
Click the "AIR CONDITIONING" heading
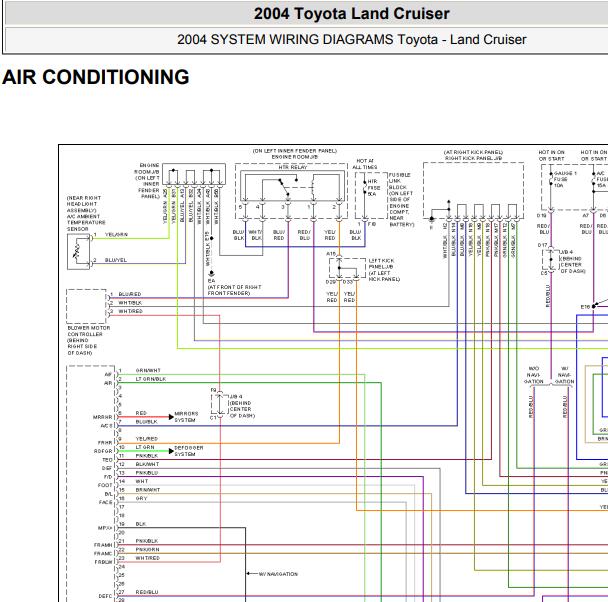tap(96, 77)
